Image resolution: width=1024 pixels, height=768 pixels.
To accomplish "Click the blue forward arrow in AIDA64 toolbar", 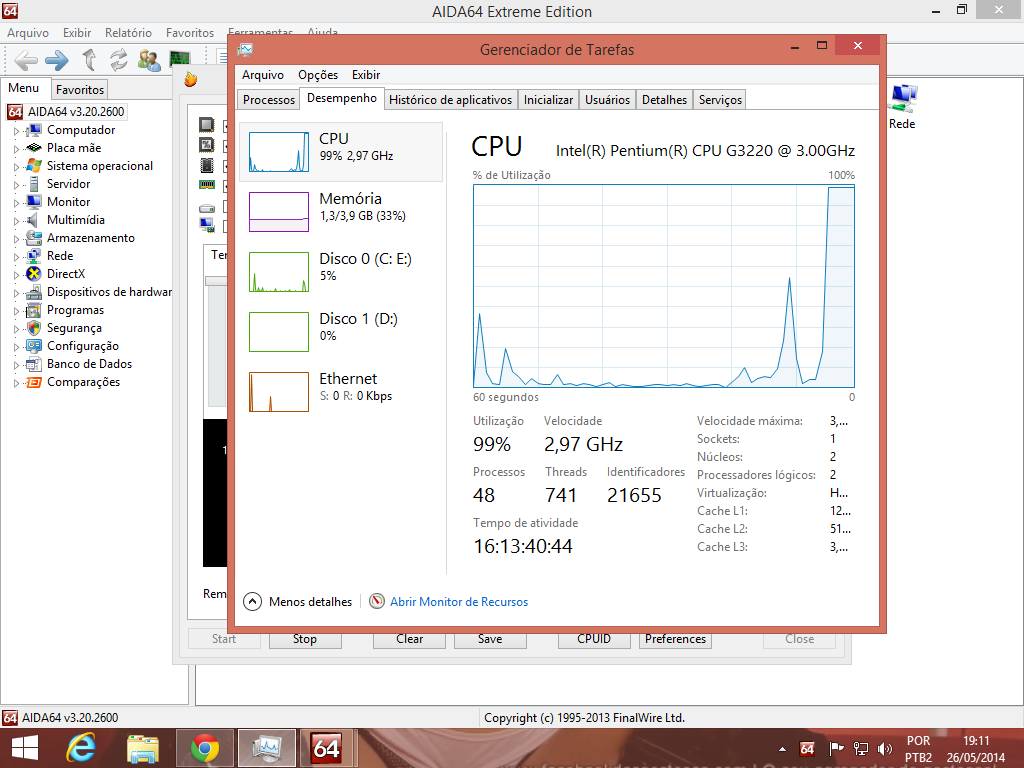I will tap(57, 60).
